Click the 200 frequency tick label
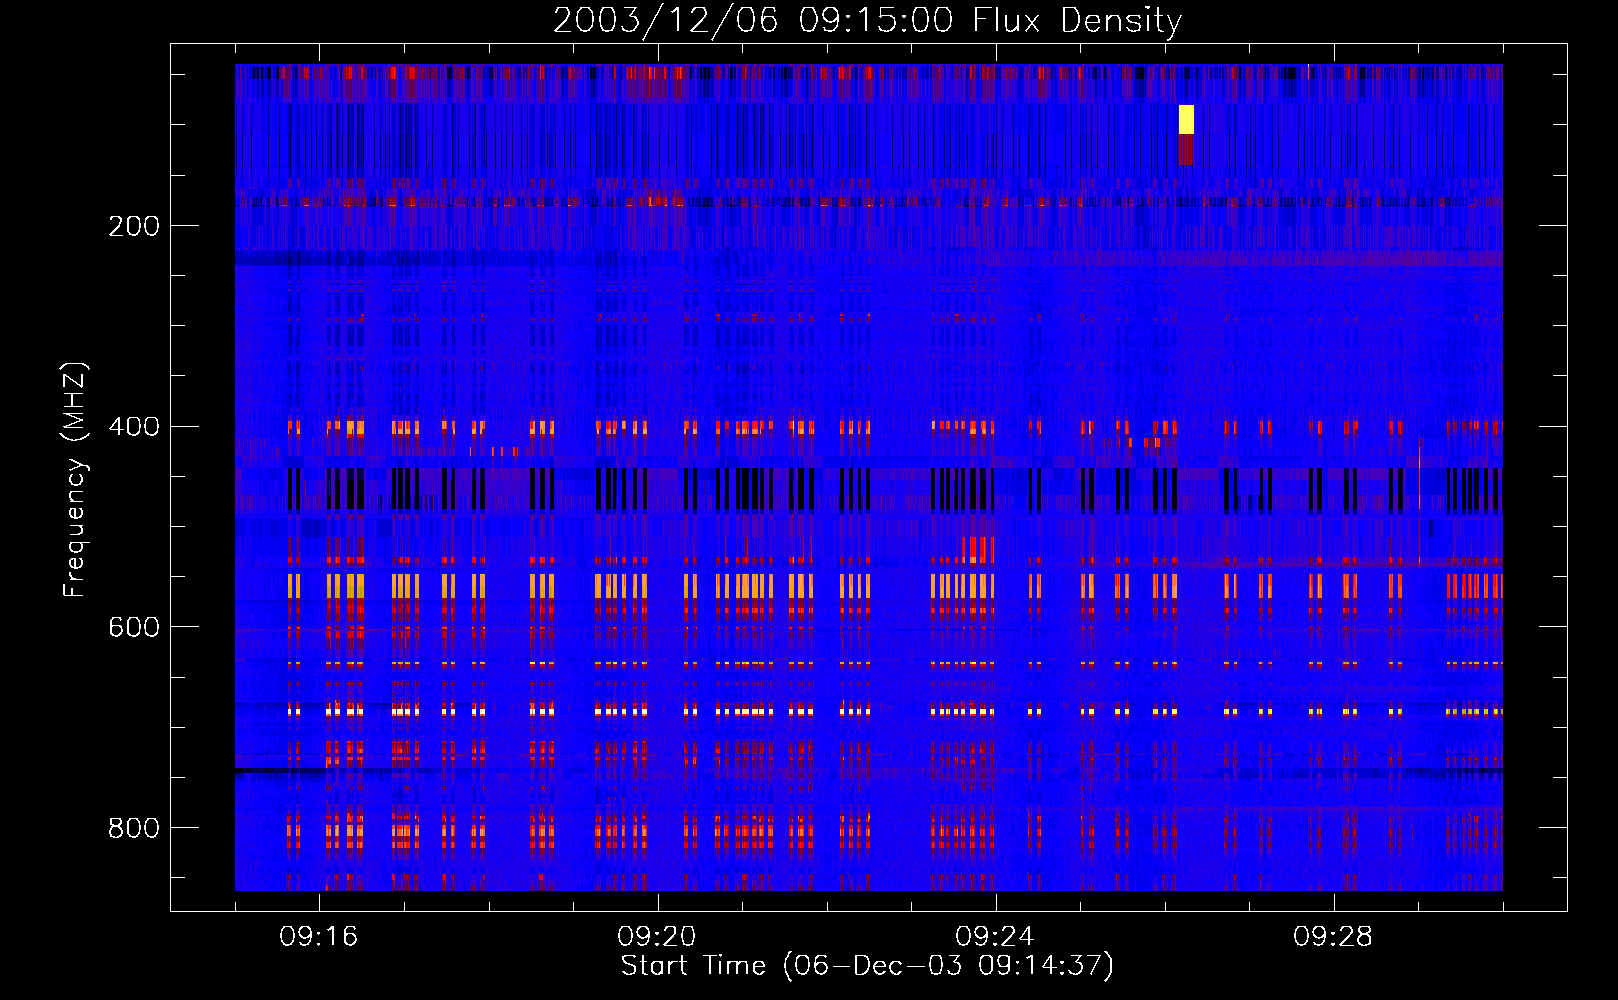 134,226
